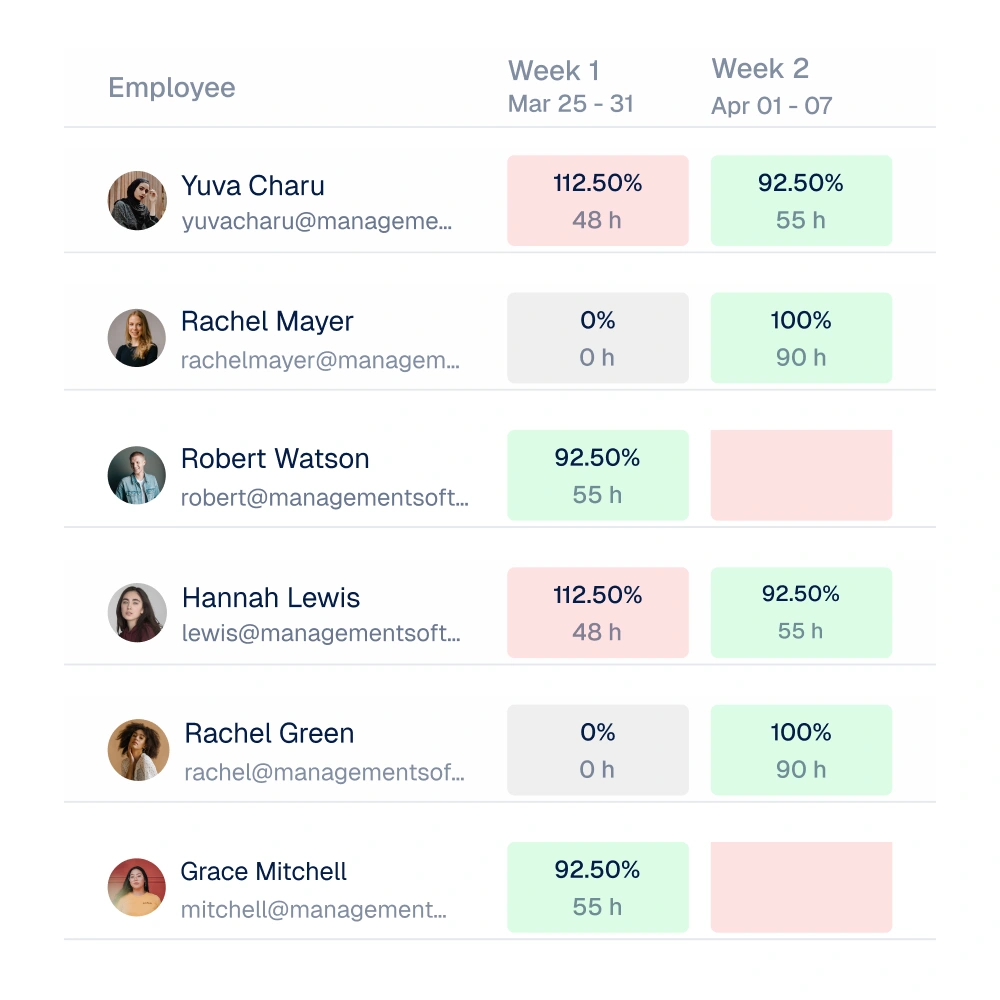Click Grace Mitchell's blank Week 2 cell

(x=801, y=887)
